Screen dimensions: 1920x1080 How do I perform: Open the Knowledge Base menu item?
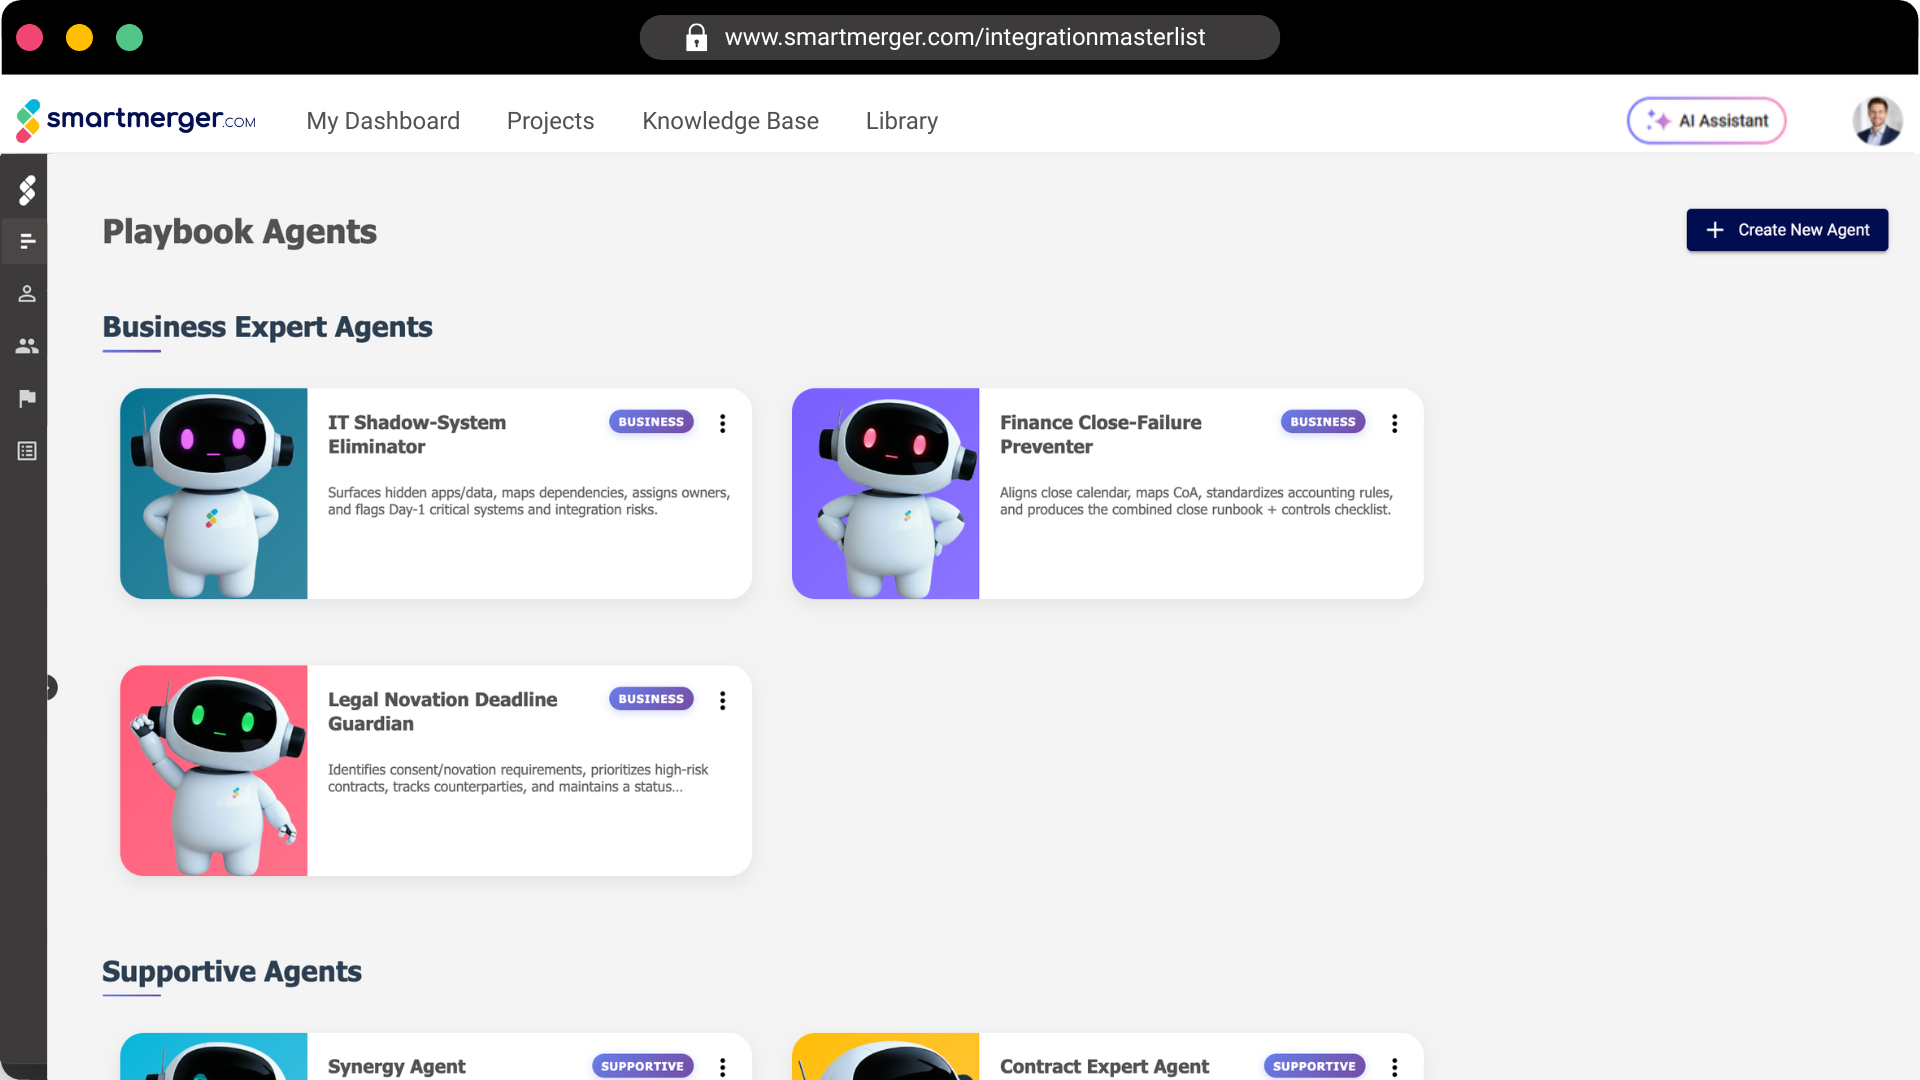[x=730, y=121]
